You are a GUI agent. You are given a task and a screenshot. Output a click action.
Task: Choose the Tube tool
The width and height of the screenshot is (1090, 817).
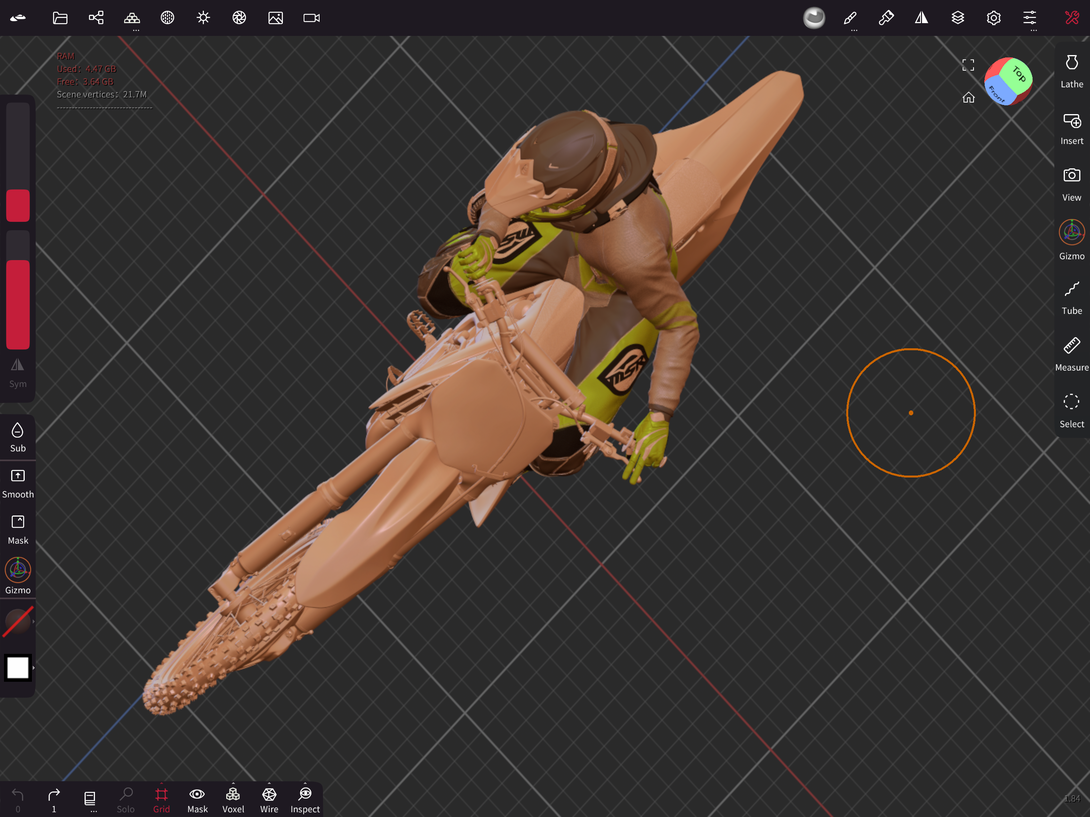tap(1071, 295)
